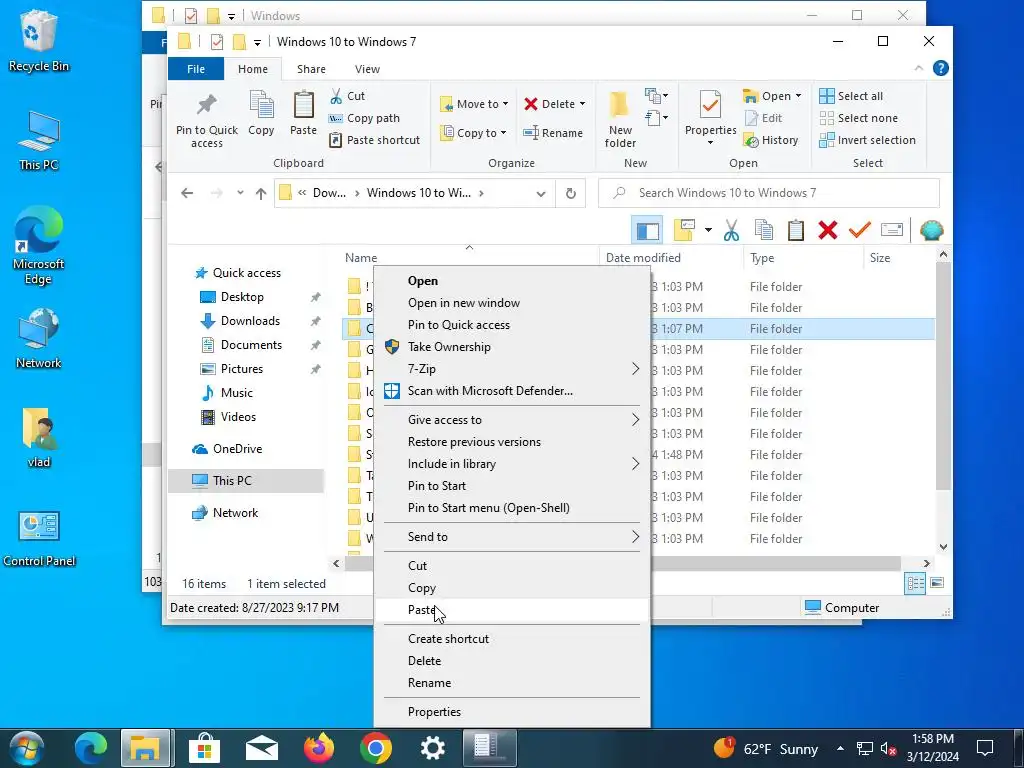This screenshot has height=768, width=1024.
Task: Click the Refresh button in the address bar
Action: [570, 193]
